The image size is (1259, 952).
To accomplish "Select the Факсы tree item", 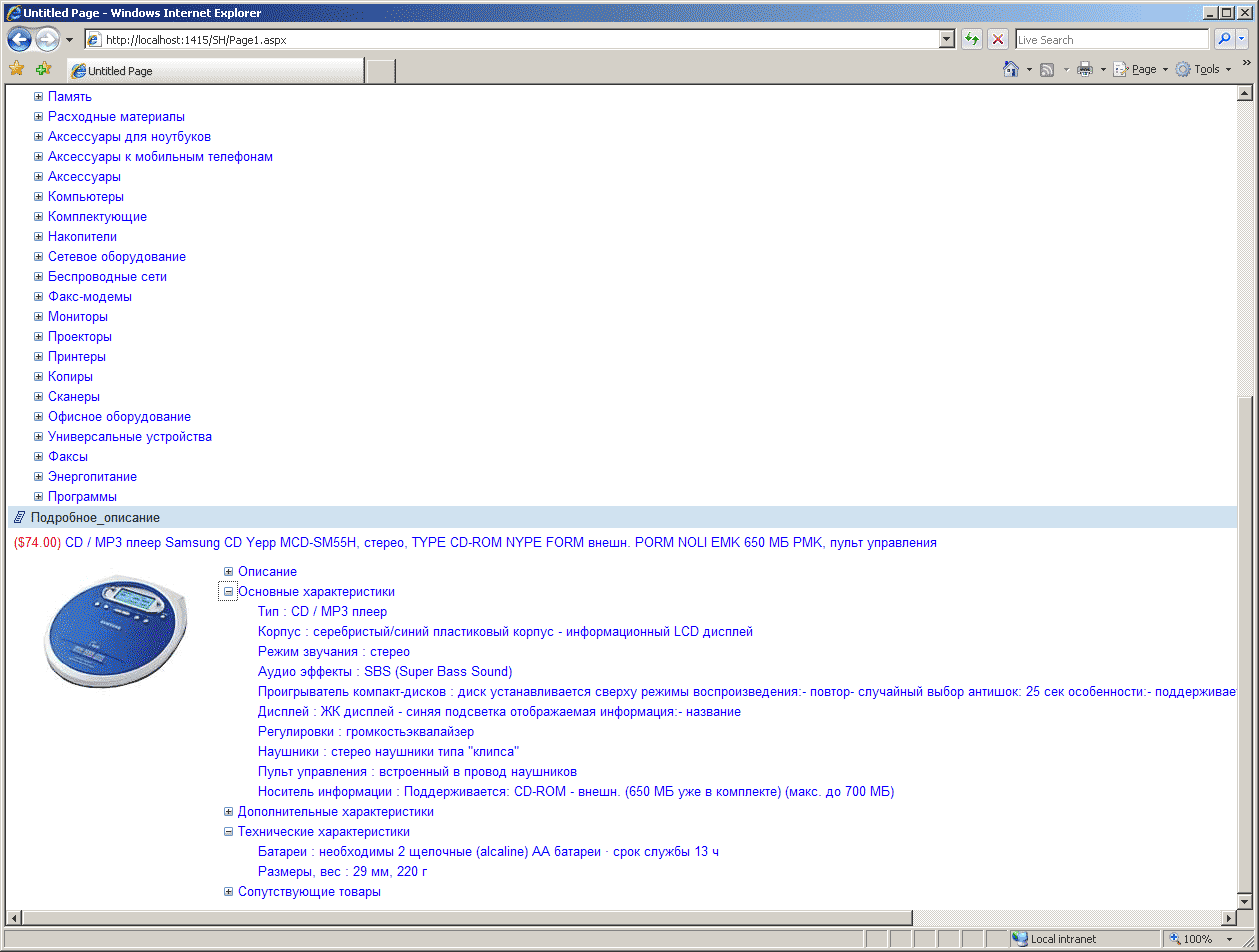I will (x=68, y=457).
